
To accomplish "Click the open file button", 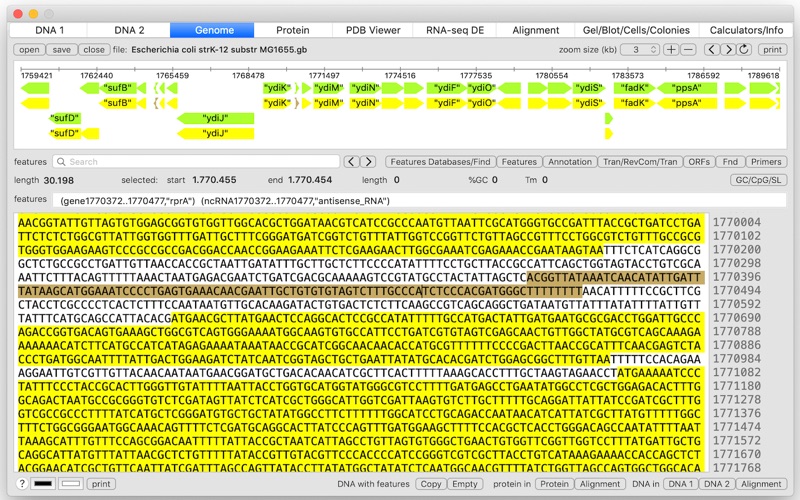I will (x=29, y=49).
